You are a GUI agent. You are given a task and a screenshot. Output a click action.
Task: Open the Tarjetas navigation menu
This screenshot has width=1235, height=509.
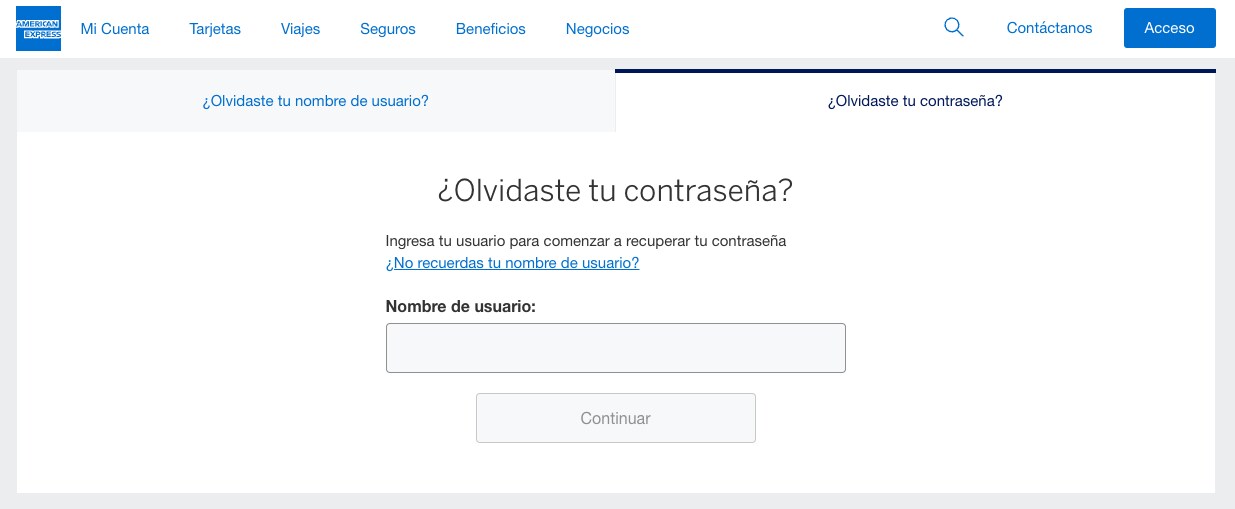[215, 29]
